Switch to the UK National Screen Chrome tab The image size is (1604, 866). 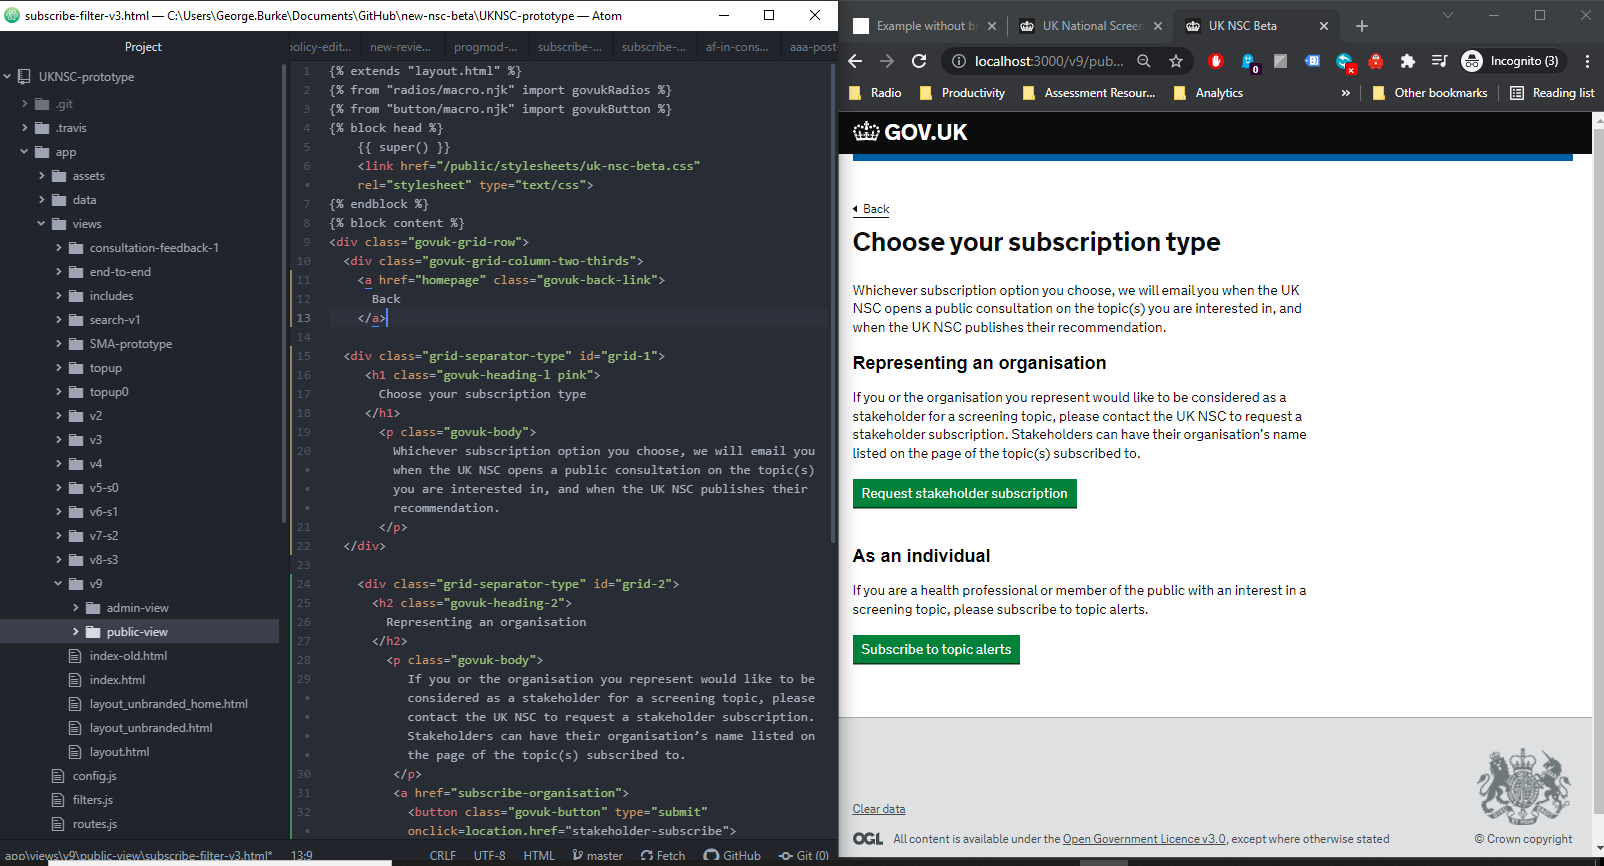(1090, 26)
